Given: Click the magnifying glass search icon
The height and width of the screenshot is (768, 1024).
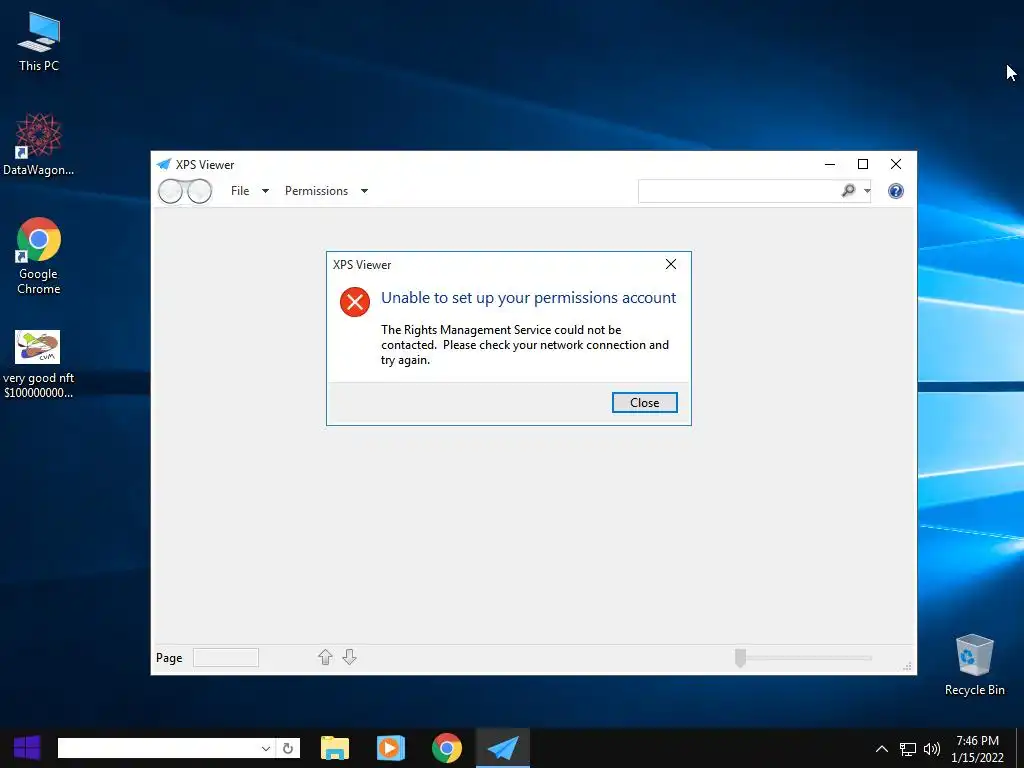Looking at the screenshot, I should (x=848, y=191).
